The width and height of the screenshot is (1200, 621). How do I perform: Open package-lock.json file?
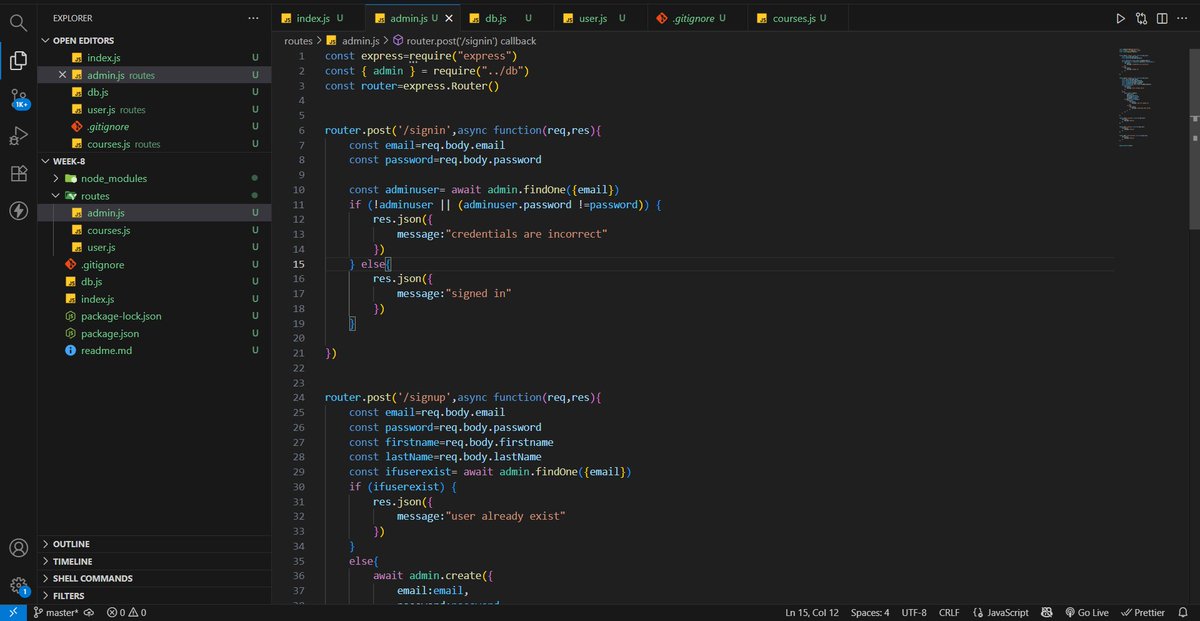154,316
